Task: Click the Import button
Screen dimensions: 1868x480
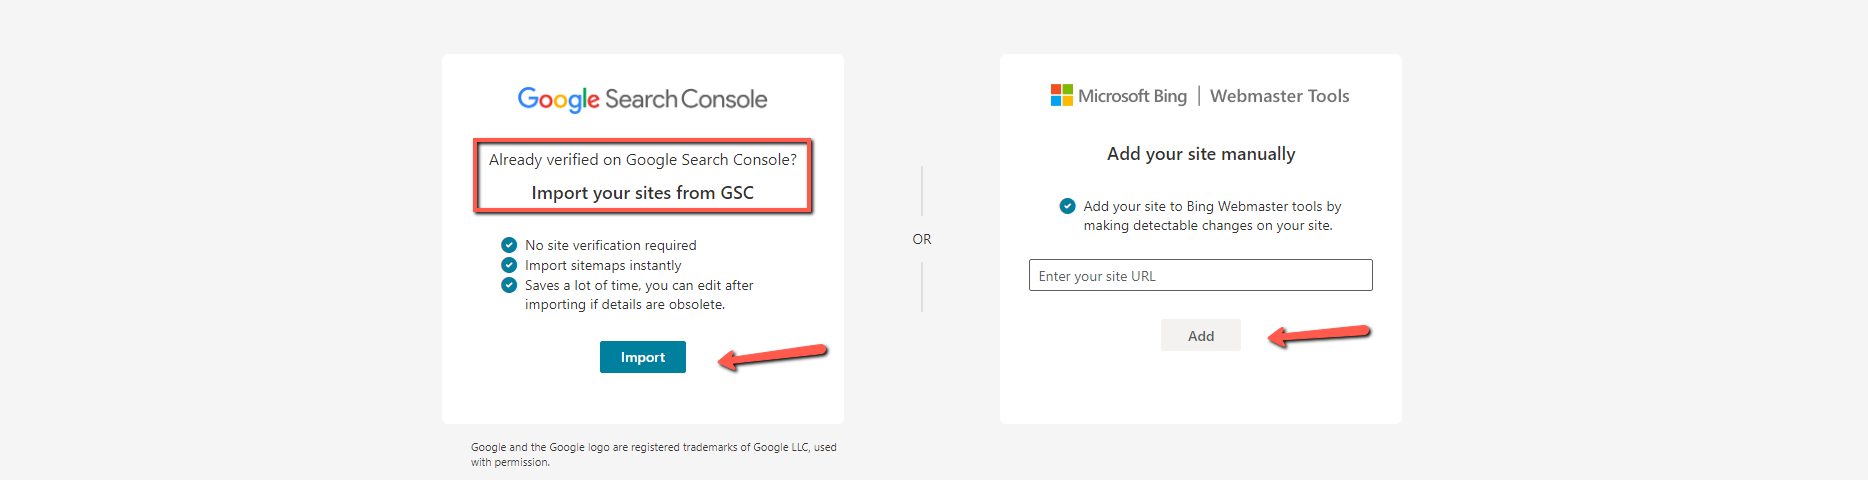Action: [x=643, y=357]
